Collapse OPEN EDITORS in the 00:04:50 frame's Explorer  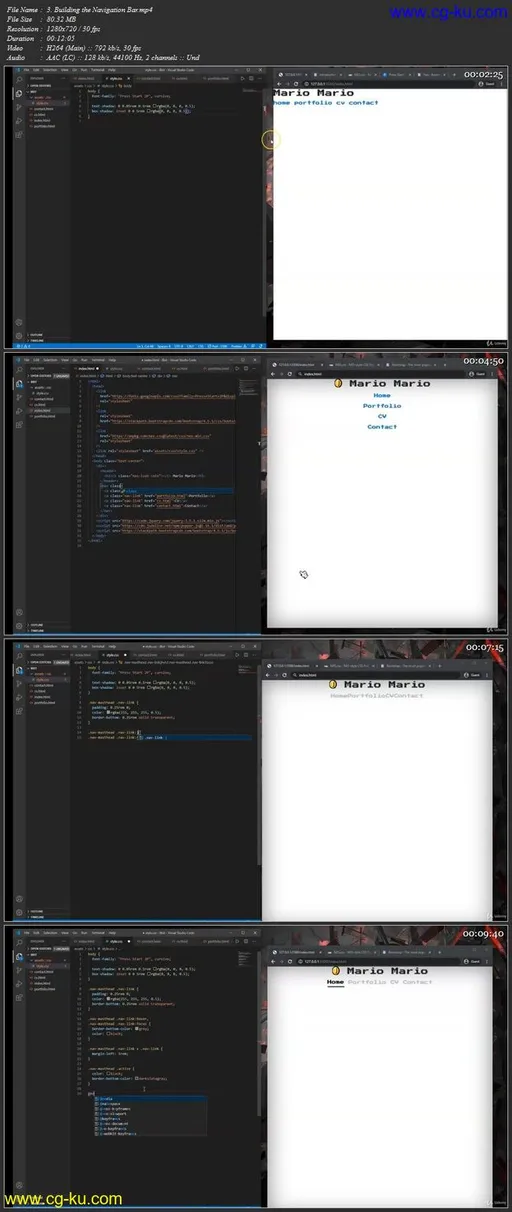coord(41,375)
